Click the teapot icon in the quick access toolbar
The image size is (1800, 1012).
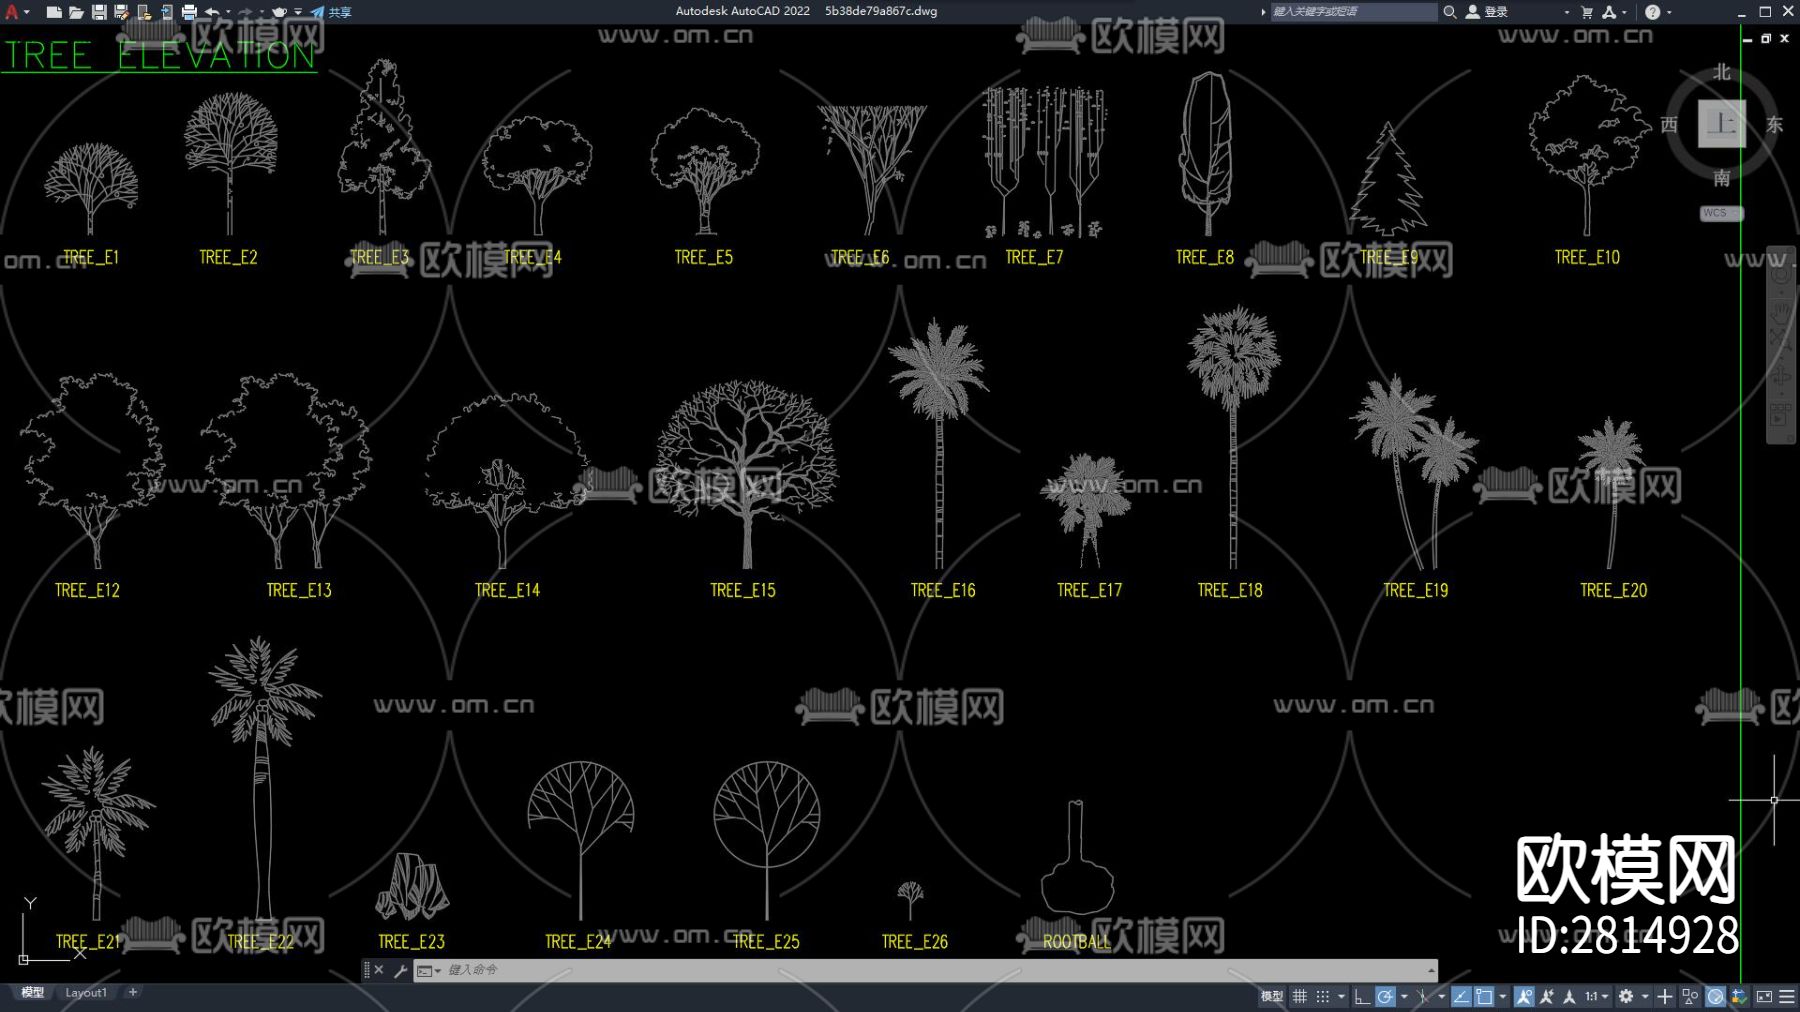tap(280, 12)
